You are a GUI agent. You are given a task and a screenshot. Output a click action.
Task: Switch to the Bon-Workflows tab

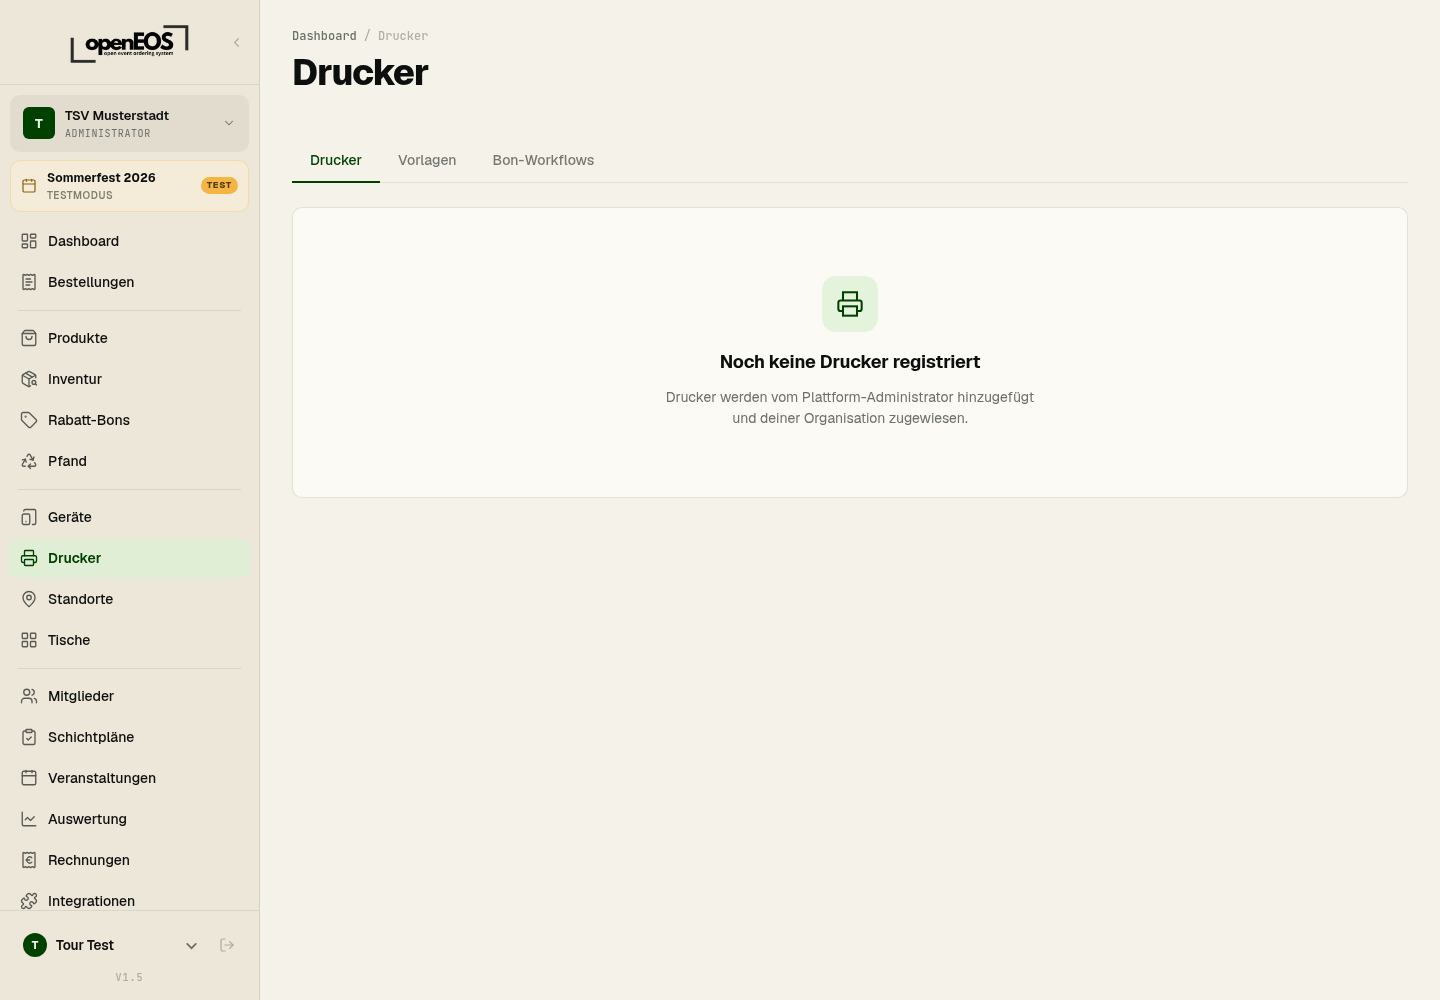[x=543, y=160]
